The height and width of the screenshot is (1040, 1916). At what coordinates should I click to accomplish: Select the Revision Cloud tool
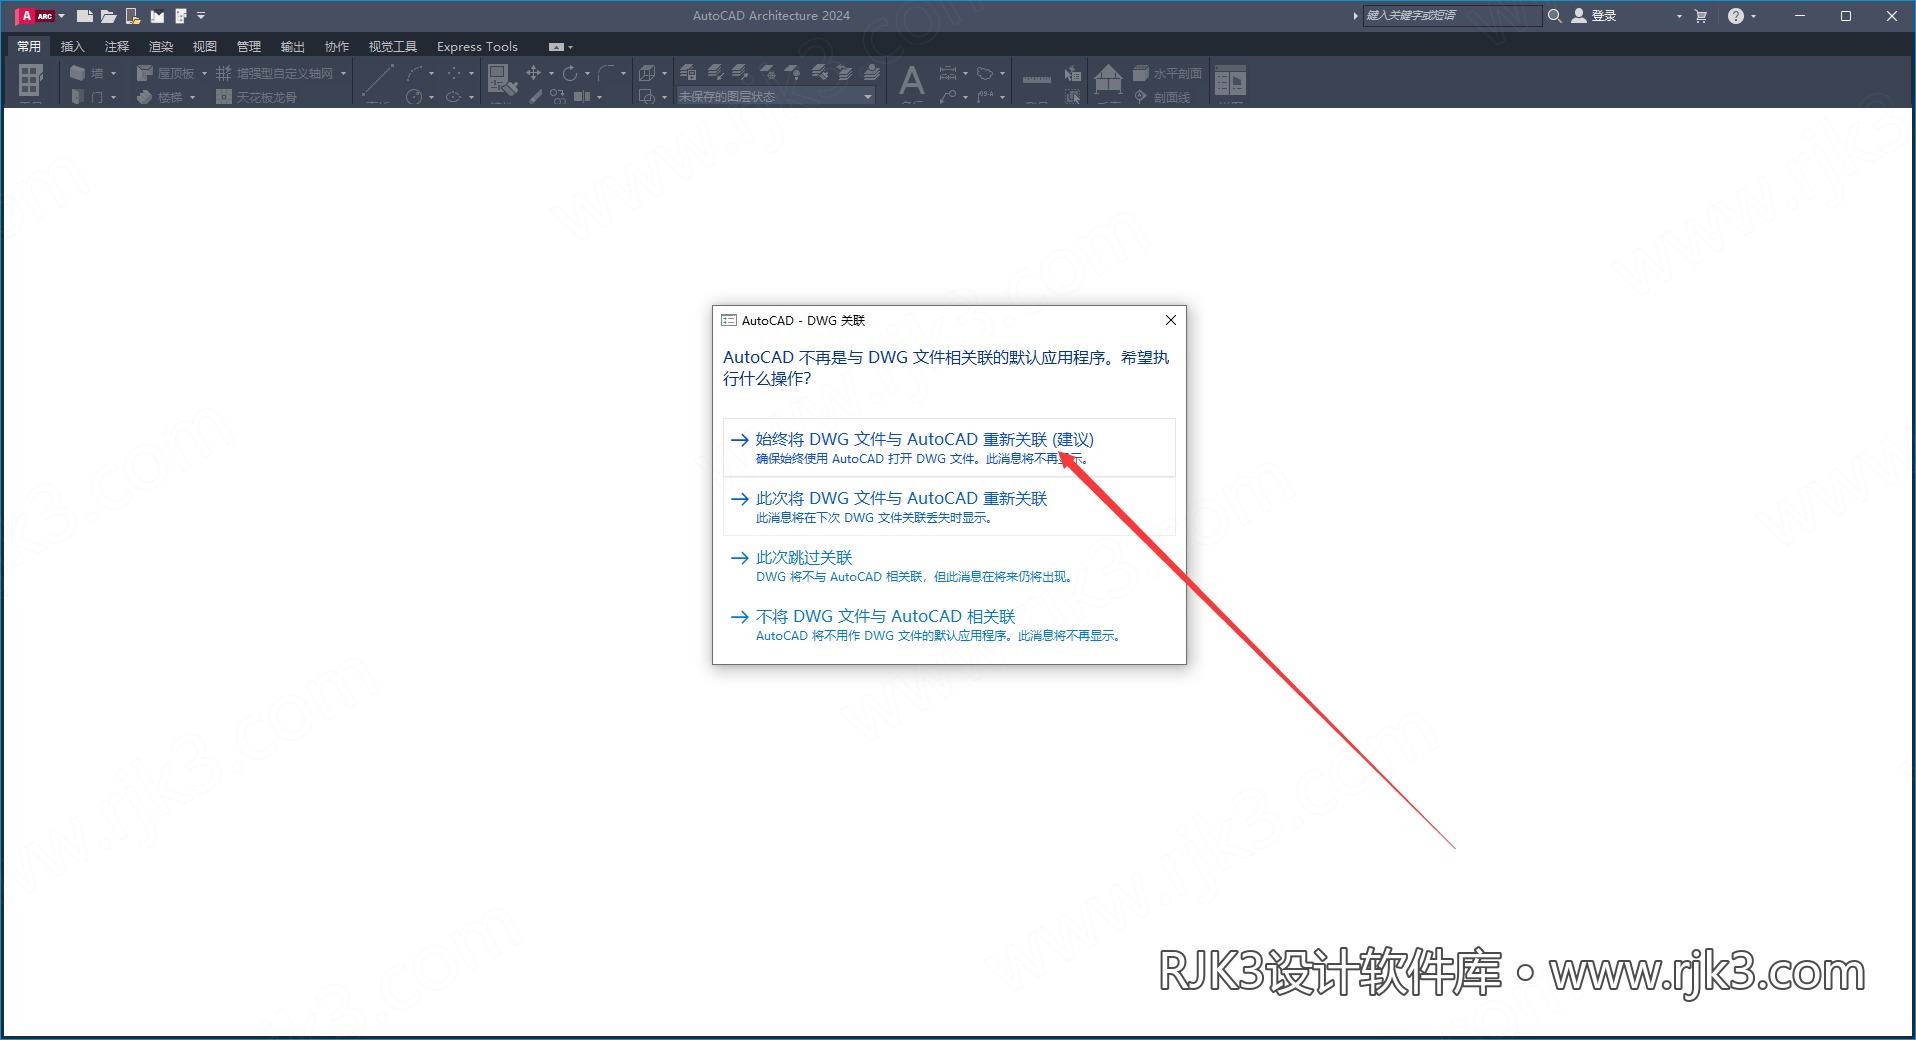coord(985,73)
